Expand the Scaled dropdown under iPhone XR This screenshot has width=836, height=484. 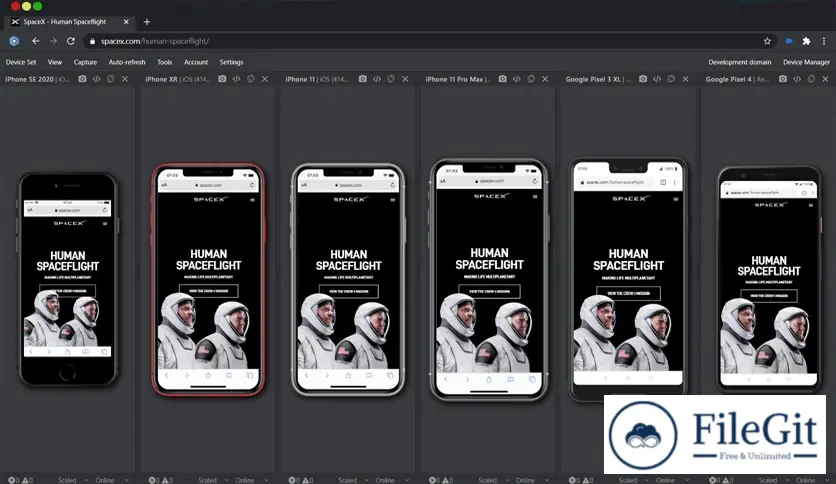point(214,480)
